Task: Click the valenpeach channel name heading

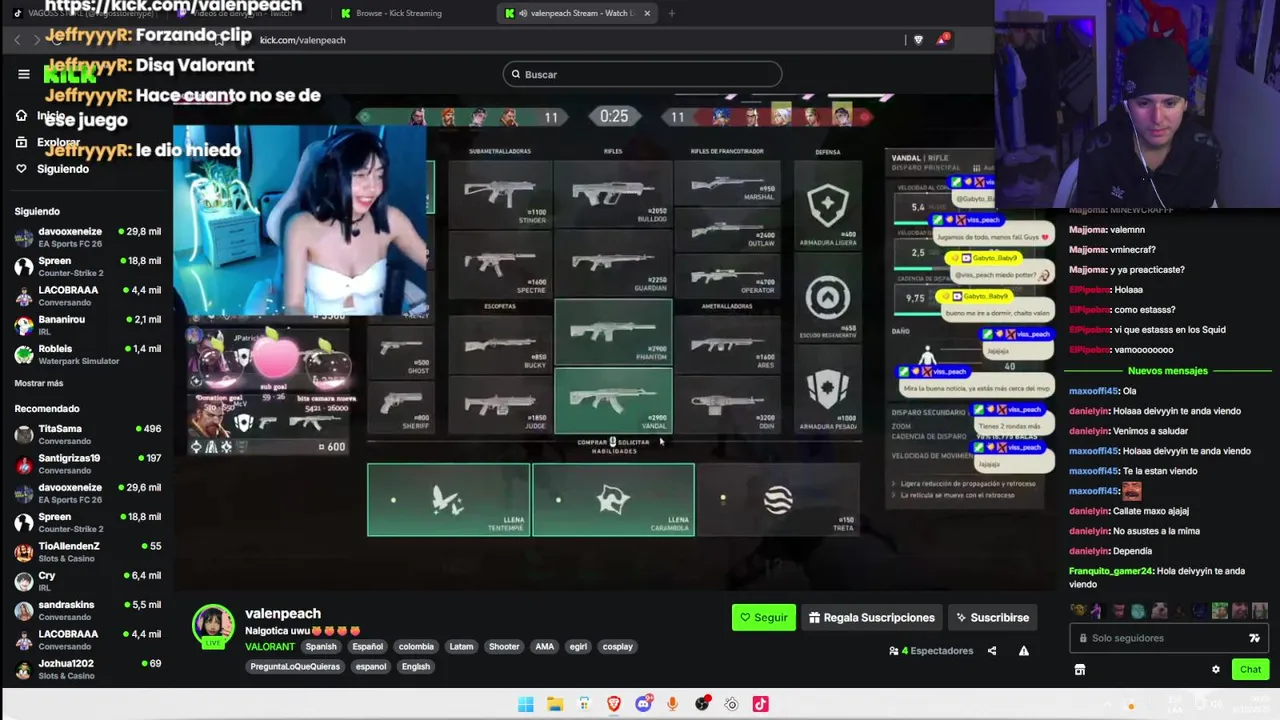Action: pos(283,614)
